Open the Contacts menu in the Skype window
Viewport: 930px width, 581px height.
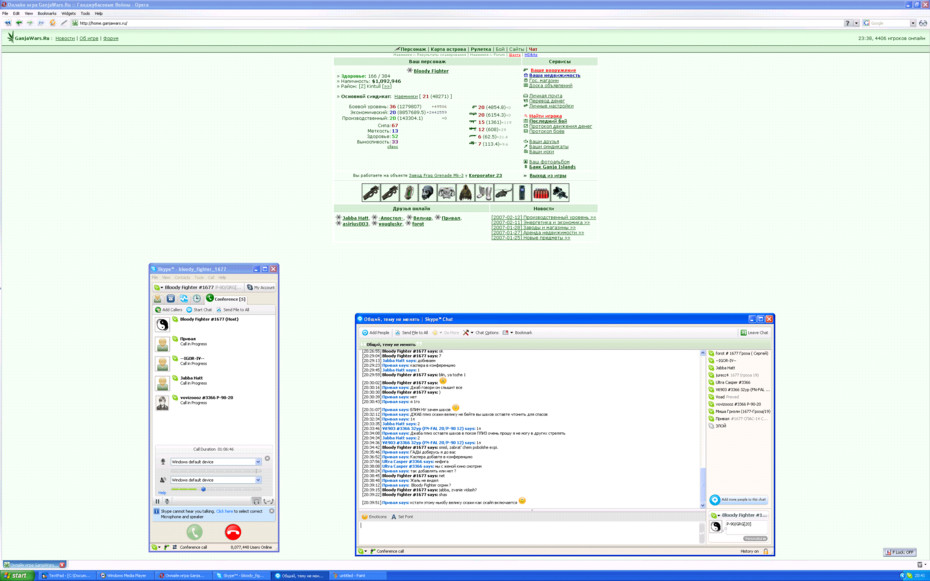(x=182, y=277)
